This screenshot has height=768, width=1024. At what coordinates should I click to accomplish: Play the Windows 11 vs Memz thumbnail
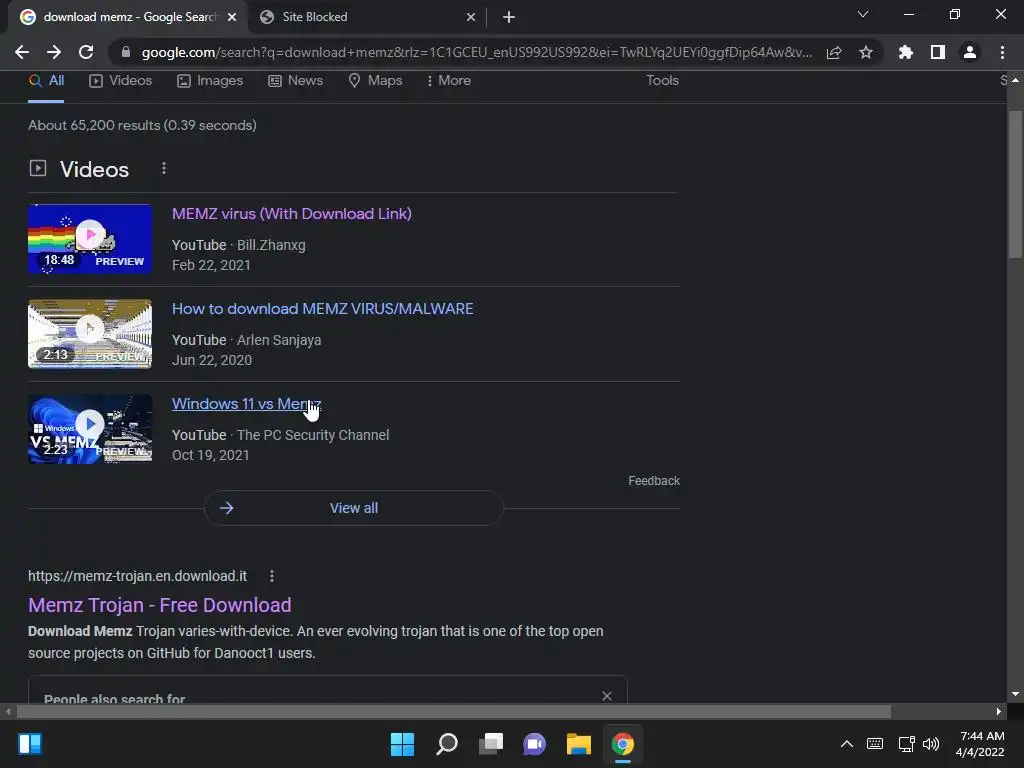pos(90,428)
